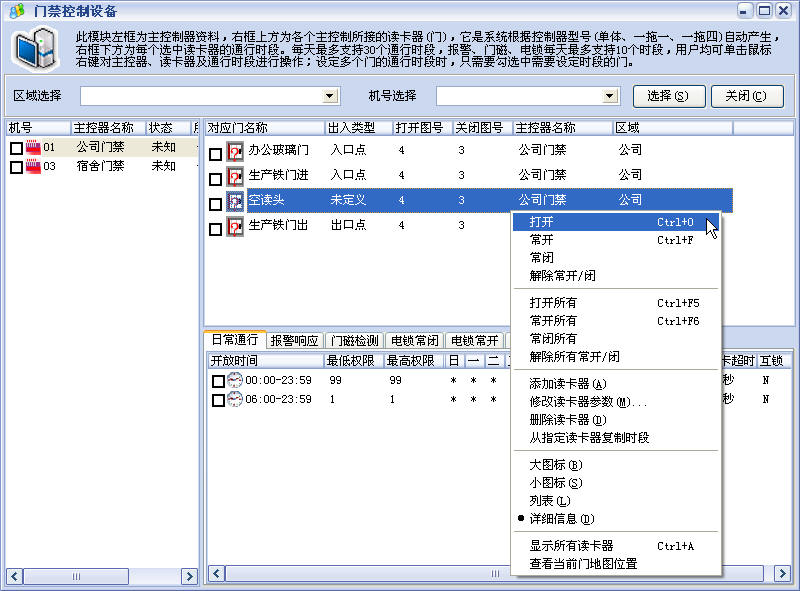
Task: Click the door reader icon for 空读头
Action: [235, 202]
